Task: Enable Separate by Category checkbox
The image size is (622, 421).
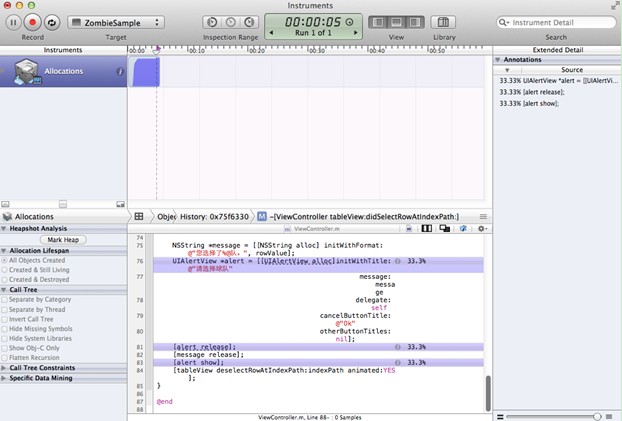Action: [x=4, y=300]
